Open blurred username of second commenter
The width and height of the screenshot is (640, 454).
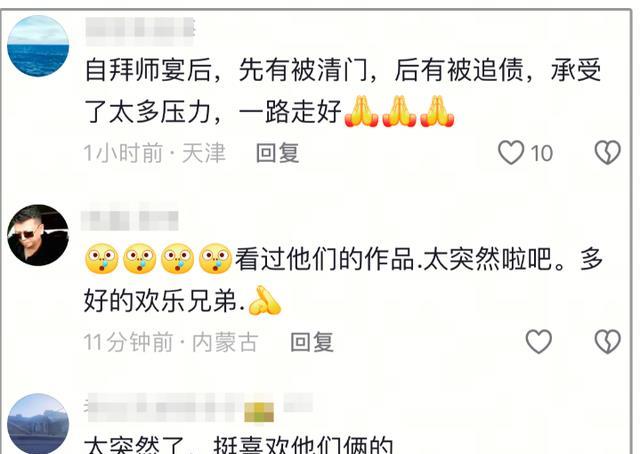(130, 220)
